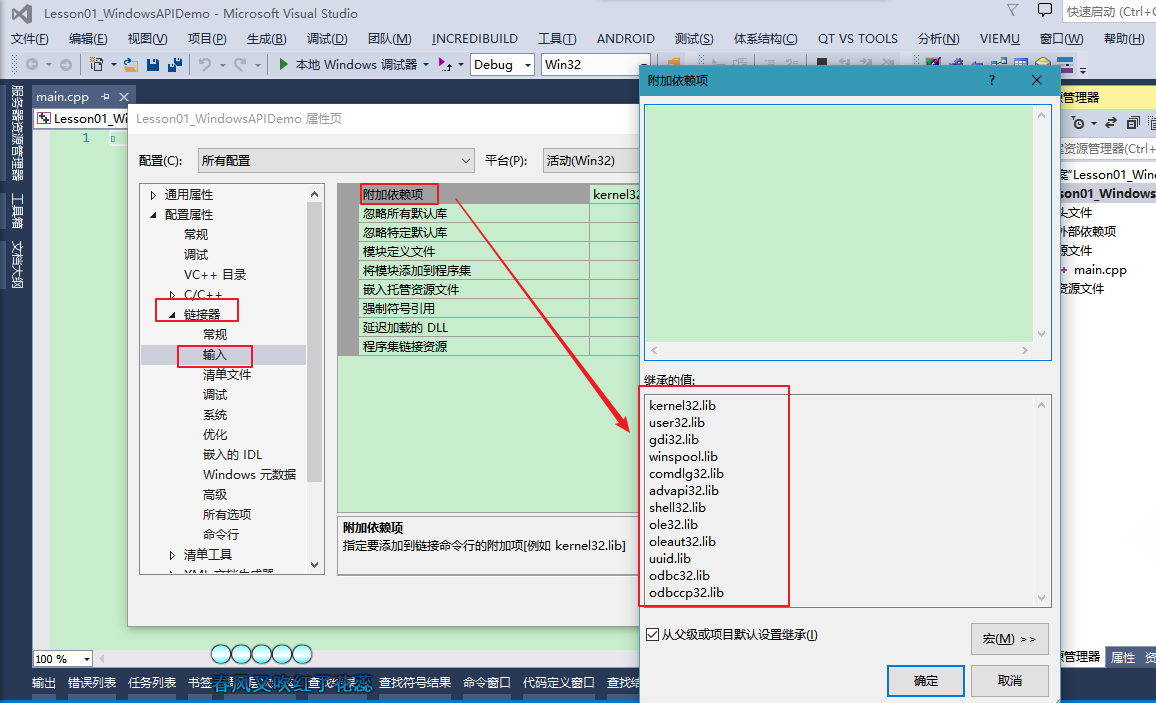
Task: Click the Undo icon
Action: (x=207, y=64)
